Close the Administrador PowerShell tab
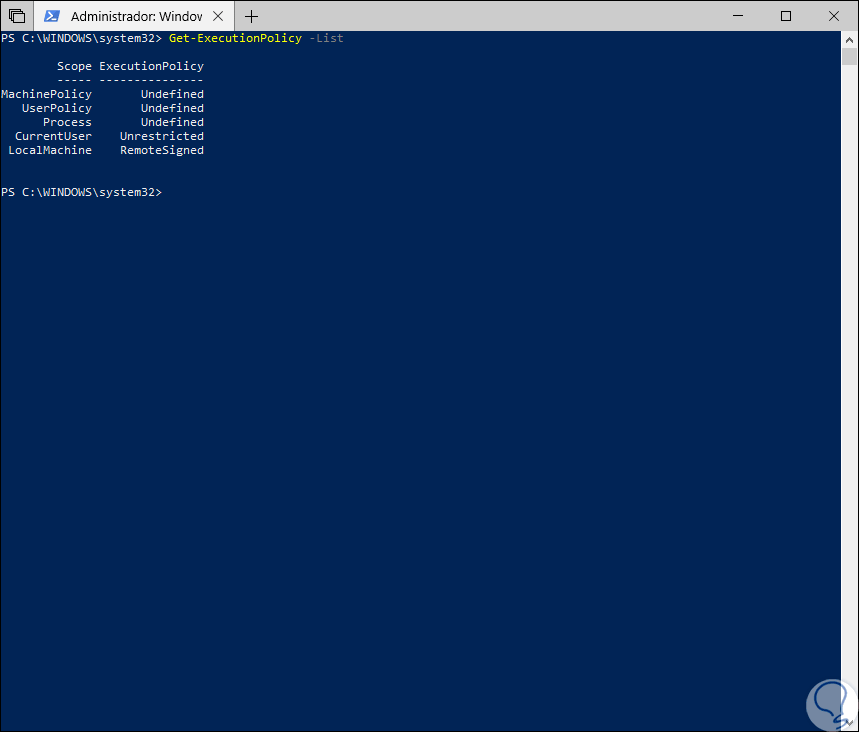The width and height of the screenshot is (859, 732). [x=218, y=16]
